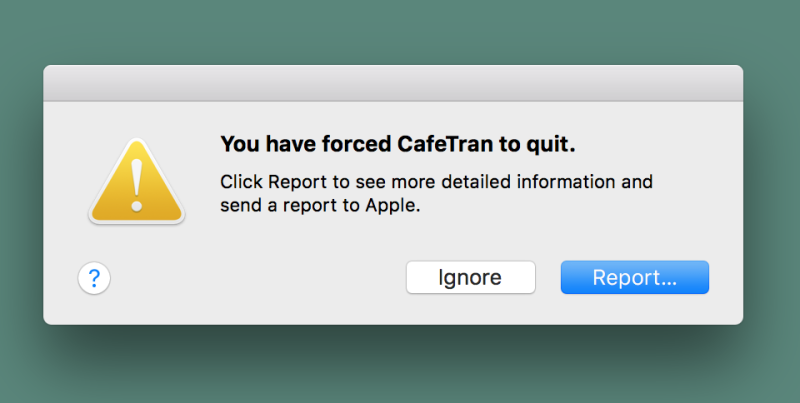800x403 pixels.
Task: Click the dialog's gray title bar
Action: [393, 83]
